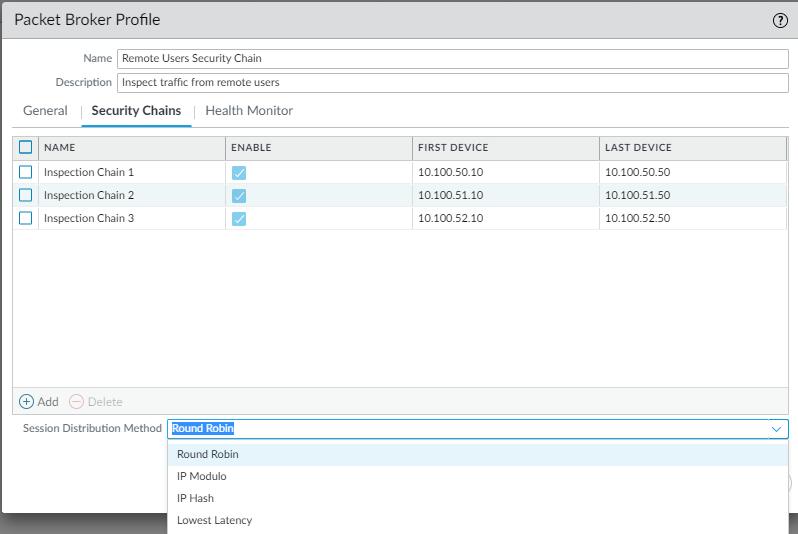This screenshot has width=798, height=534.
Task: Click the Name input field
Action: point(452,58)
